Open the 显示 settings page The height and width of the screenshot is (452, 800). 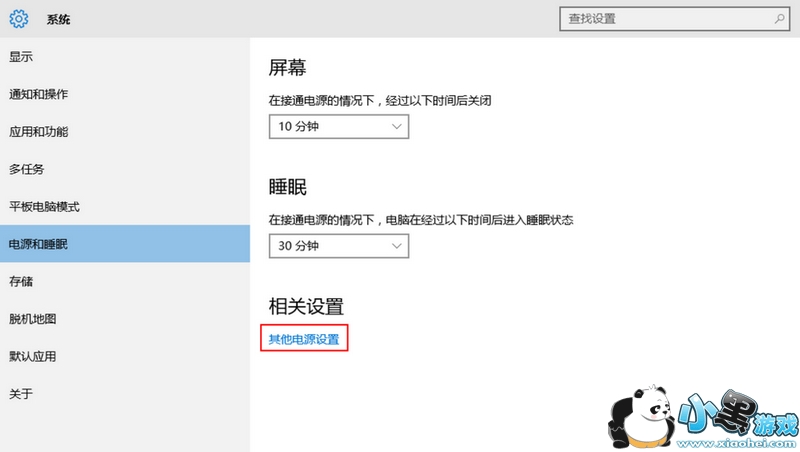pos(125,57)
